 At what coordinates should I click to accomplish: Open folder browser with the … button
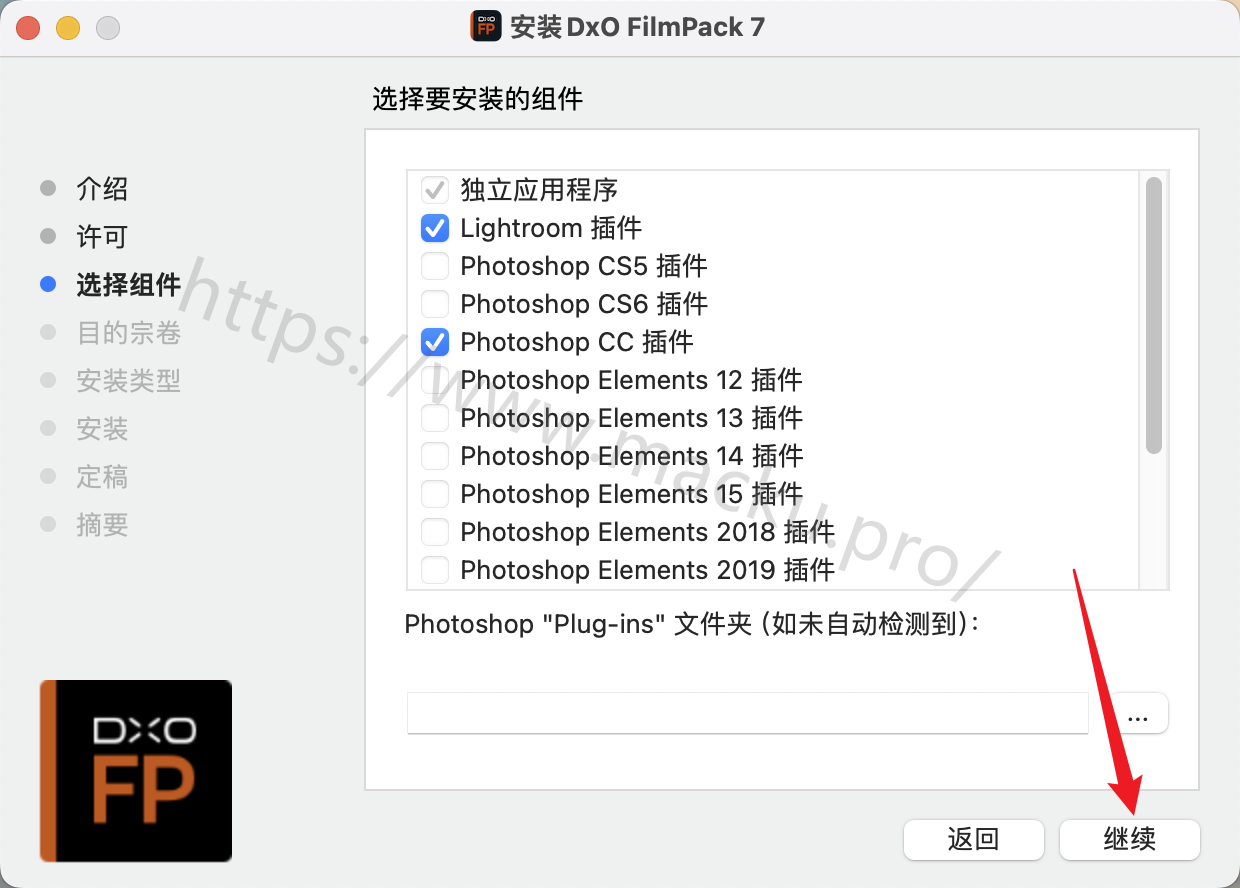pyautogui.click(x=1137, y=713)
